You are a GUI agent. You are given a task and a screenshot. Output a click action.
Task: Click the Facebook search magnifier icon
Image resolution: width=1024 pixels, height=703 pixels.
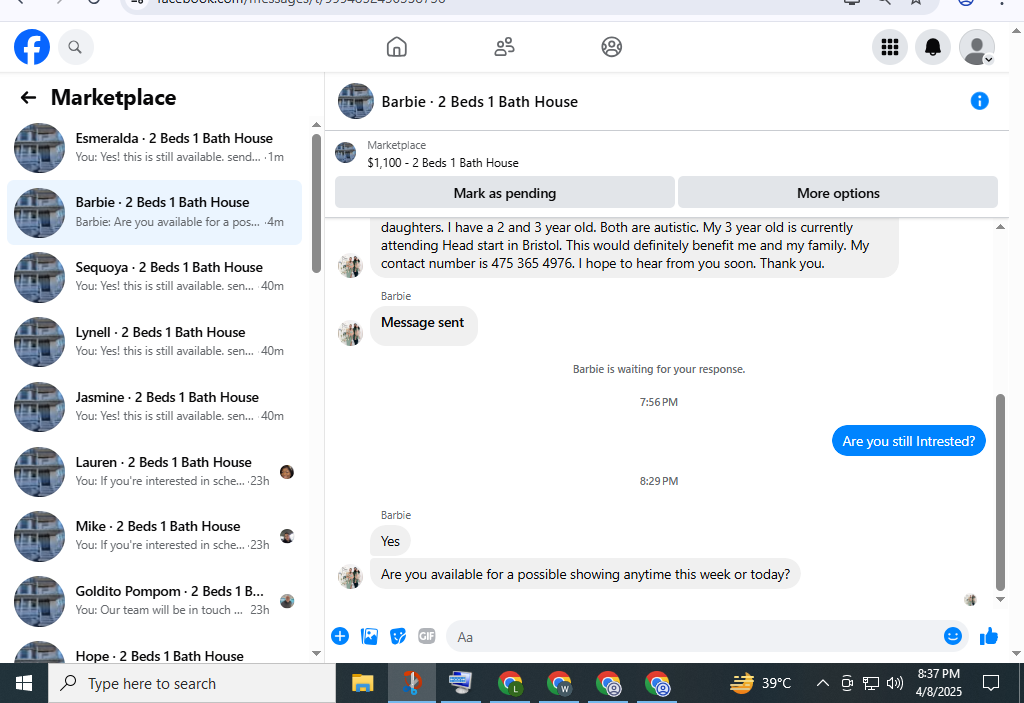pos(75,47)
